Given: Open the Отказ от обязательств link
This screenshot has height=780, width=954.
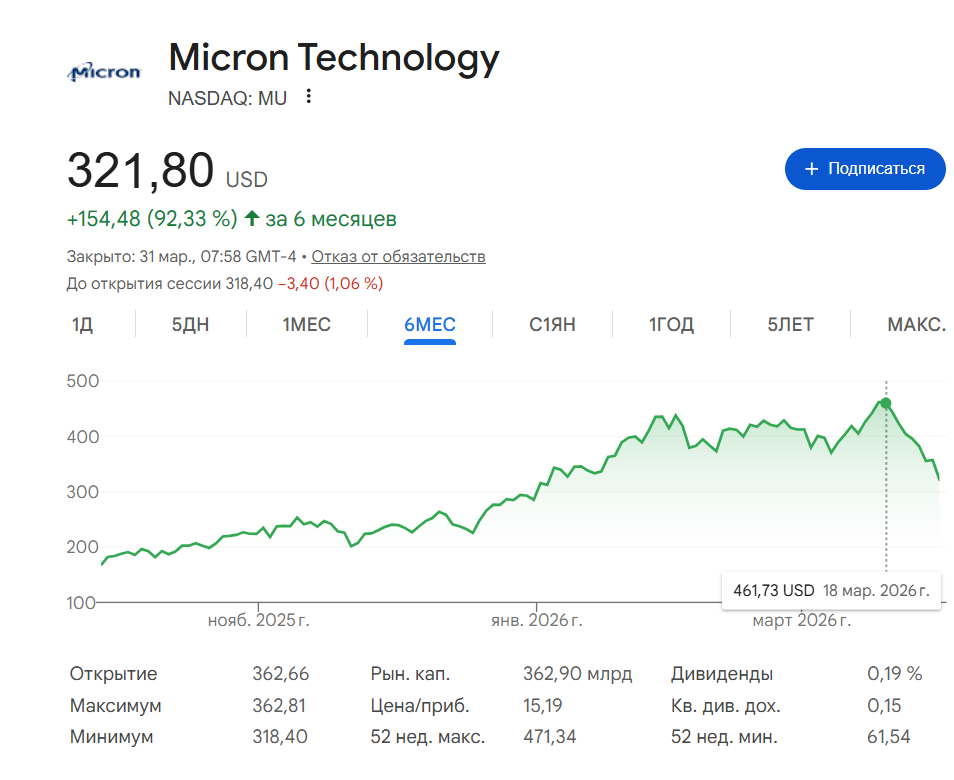Looking at the screenshot, I should [x=398, y=257].
